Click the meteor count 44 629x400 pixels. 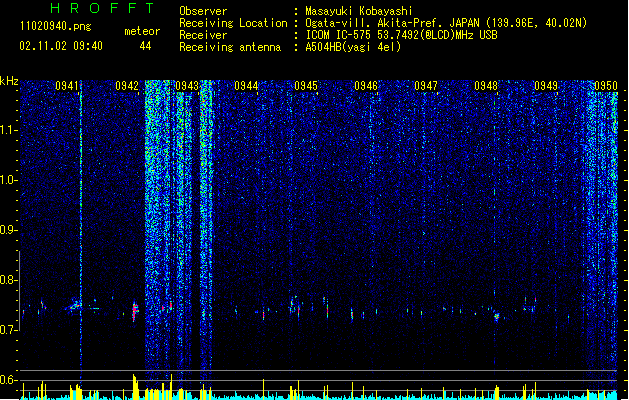[145, 46]
